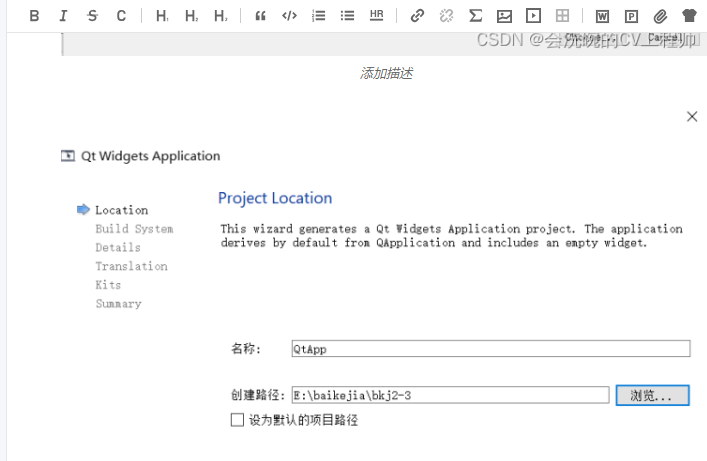The image size is (707, 461).
Task: Click the Qt Widgets Application title
Action: click(151, 156)
